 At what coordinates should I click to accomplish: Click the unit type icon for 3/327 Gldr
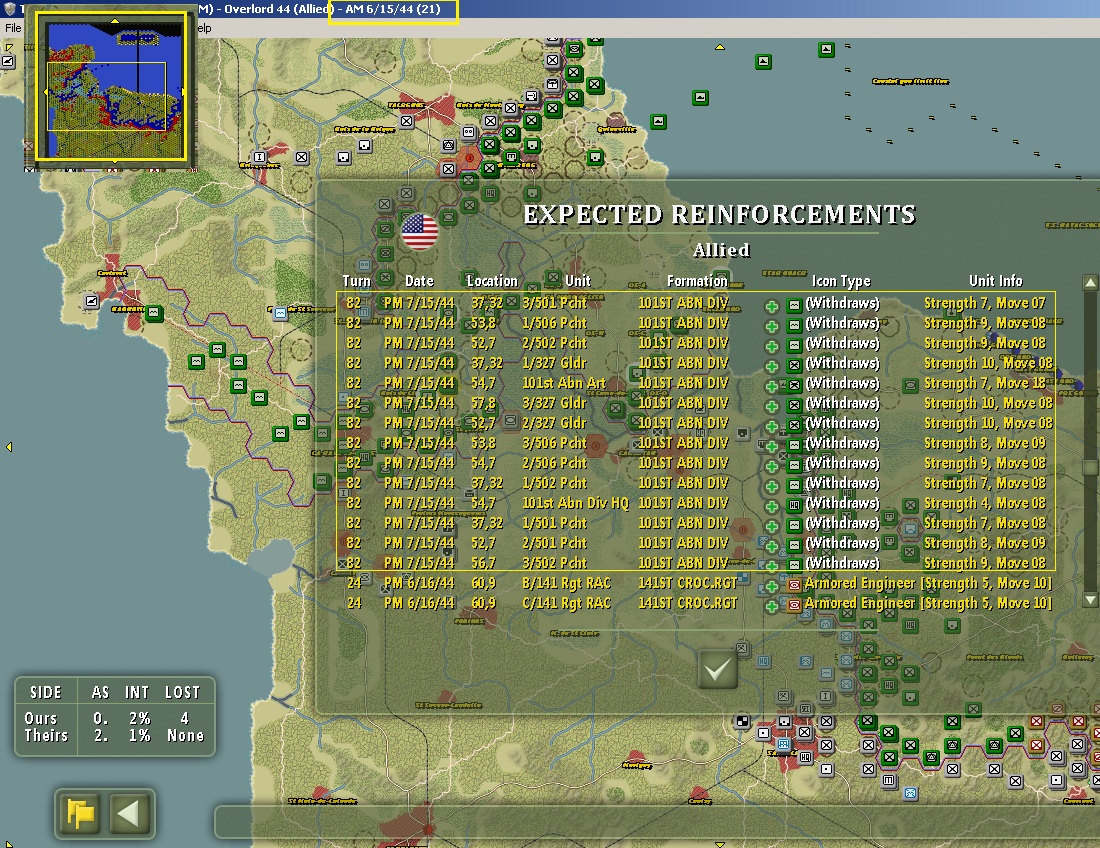coord(794,405)
